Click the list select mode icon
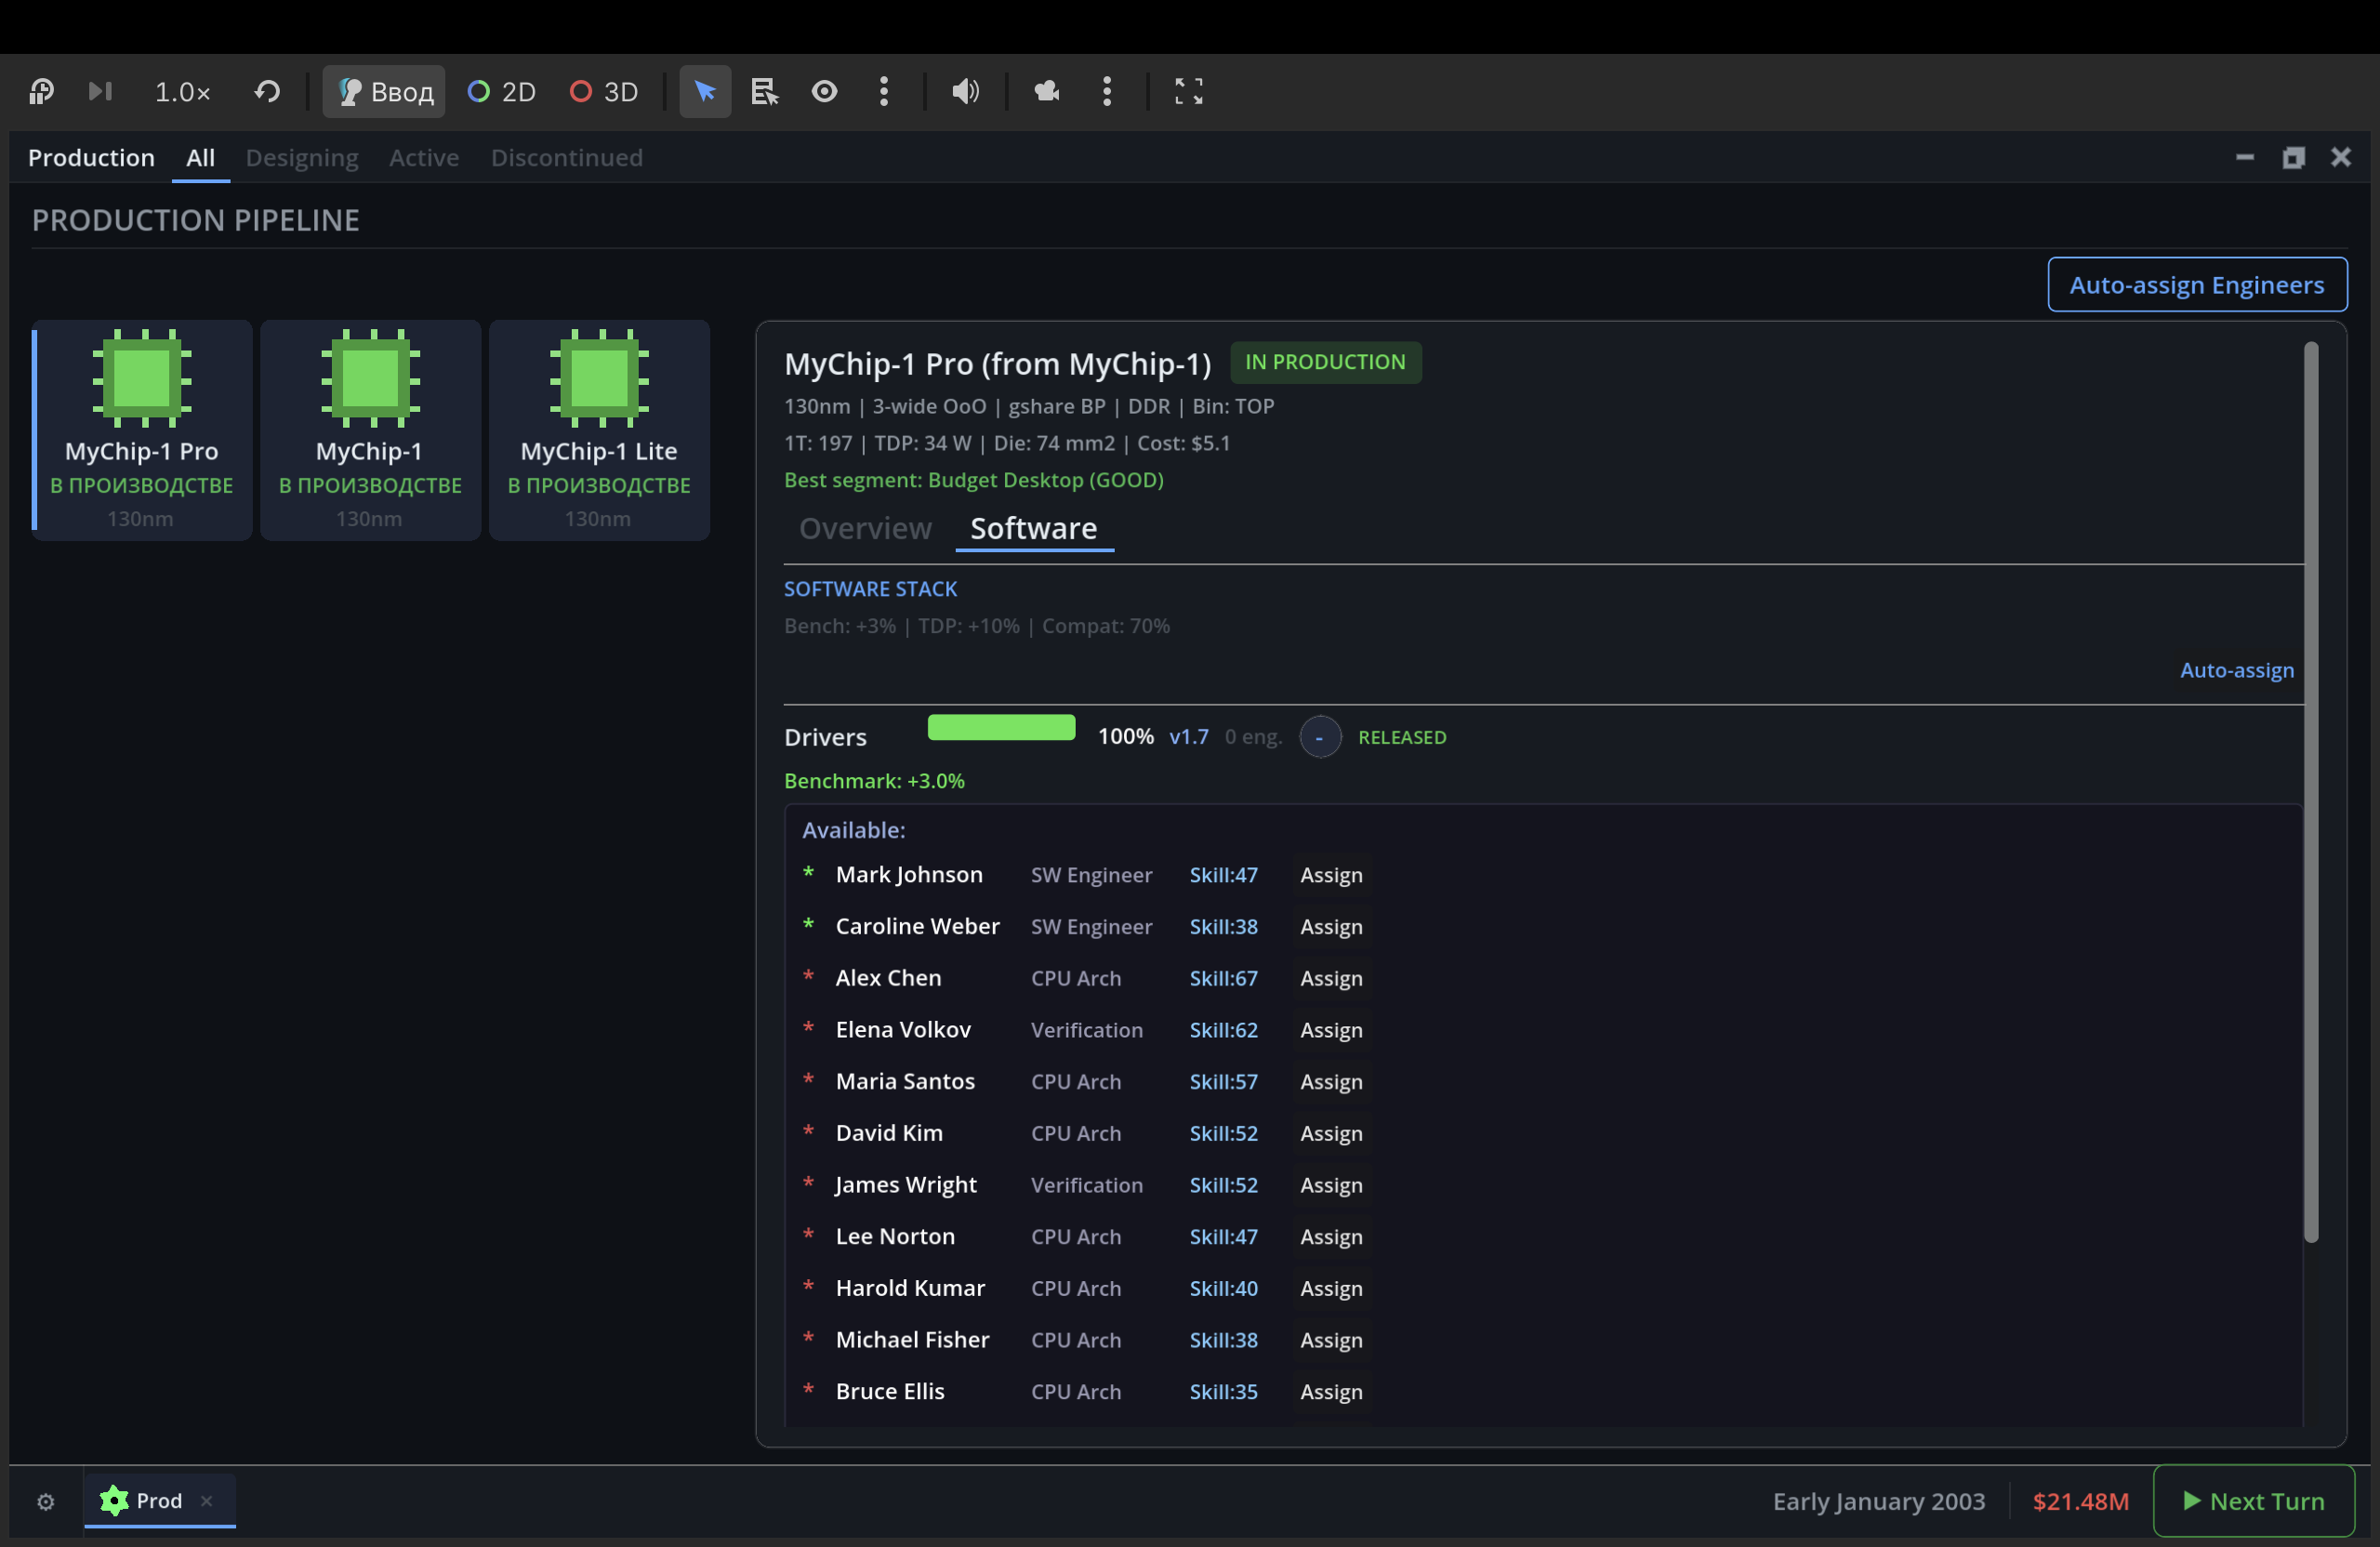Image resolution: width=2380 pixels, height=1547 pixels. [764, 92]
